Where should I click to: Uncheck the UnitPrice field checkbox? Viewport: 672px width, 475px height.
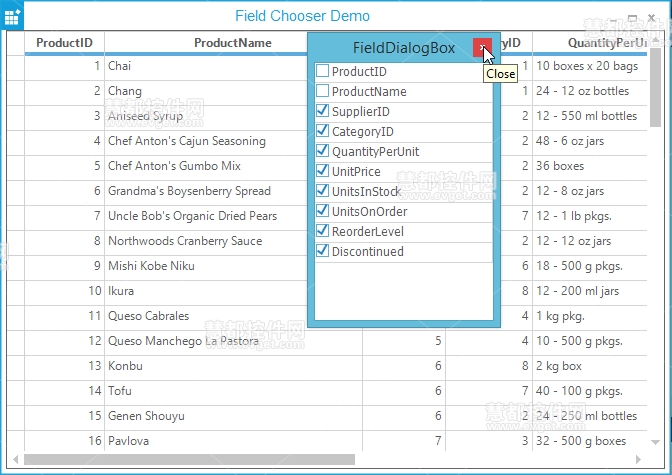point(322,171)
